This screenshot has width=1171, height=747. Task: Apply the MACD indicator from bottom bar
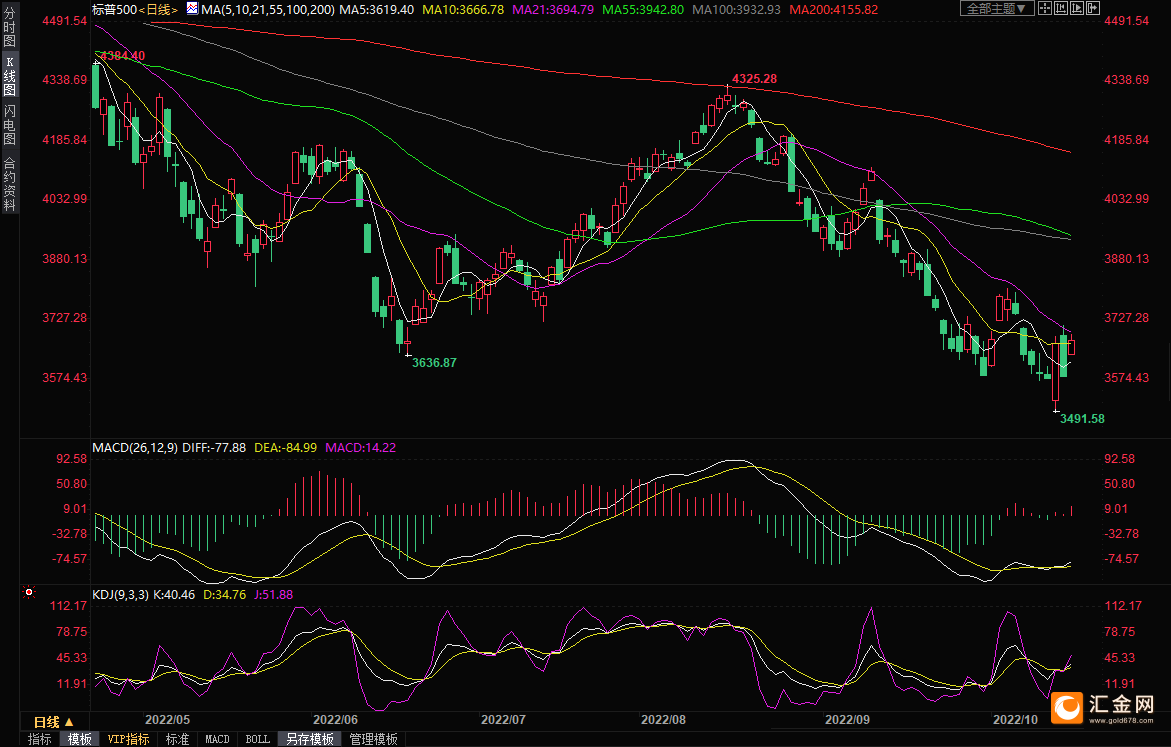coord(217,739)
